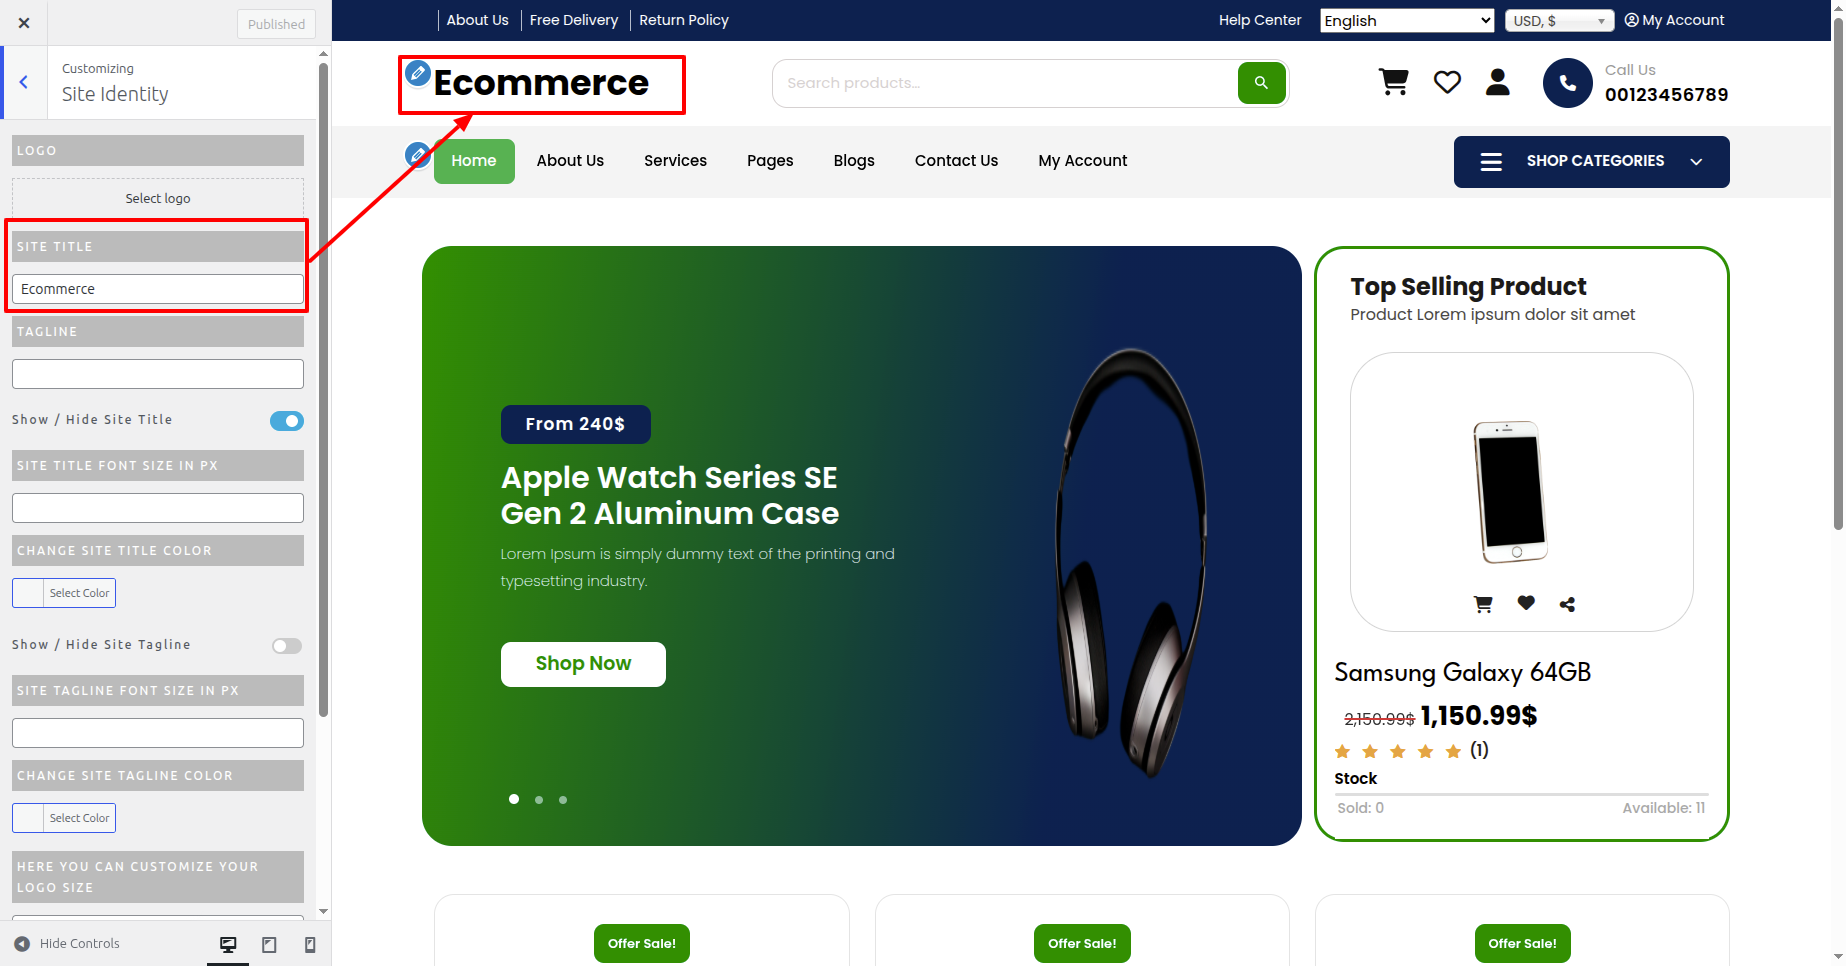Click share icon under Samsung Galaxy product

coord(1567,604)
